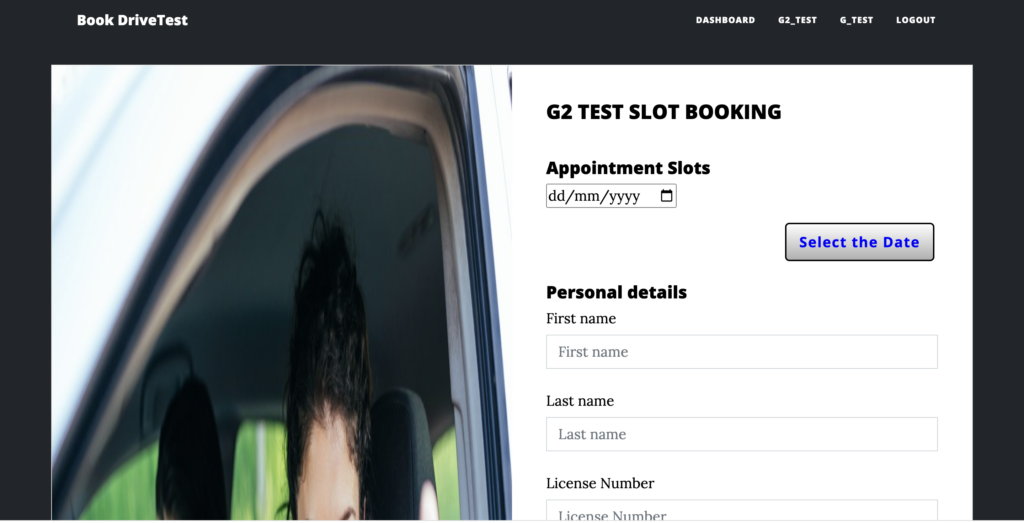Screen dimensions: 1024x523
Task: Focus the First name text field
Action: pyautogui.click(x=742, y=352)
